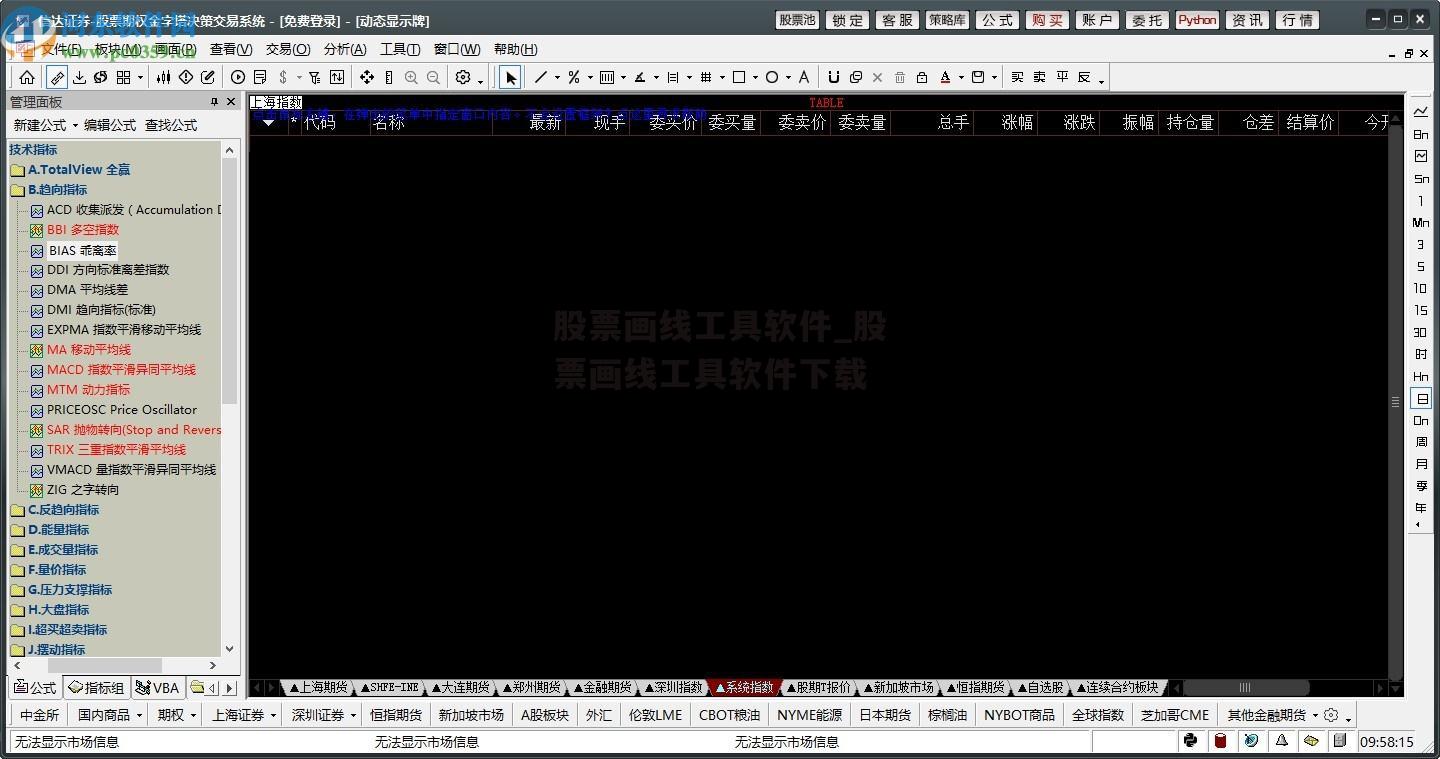Click the trash delete drawing icon

point(900,77)
